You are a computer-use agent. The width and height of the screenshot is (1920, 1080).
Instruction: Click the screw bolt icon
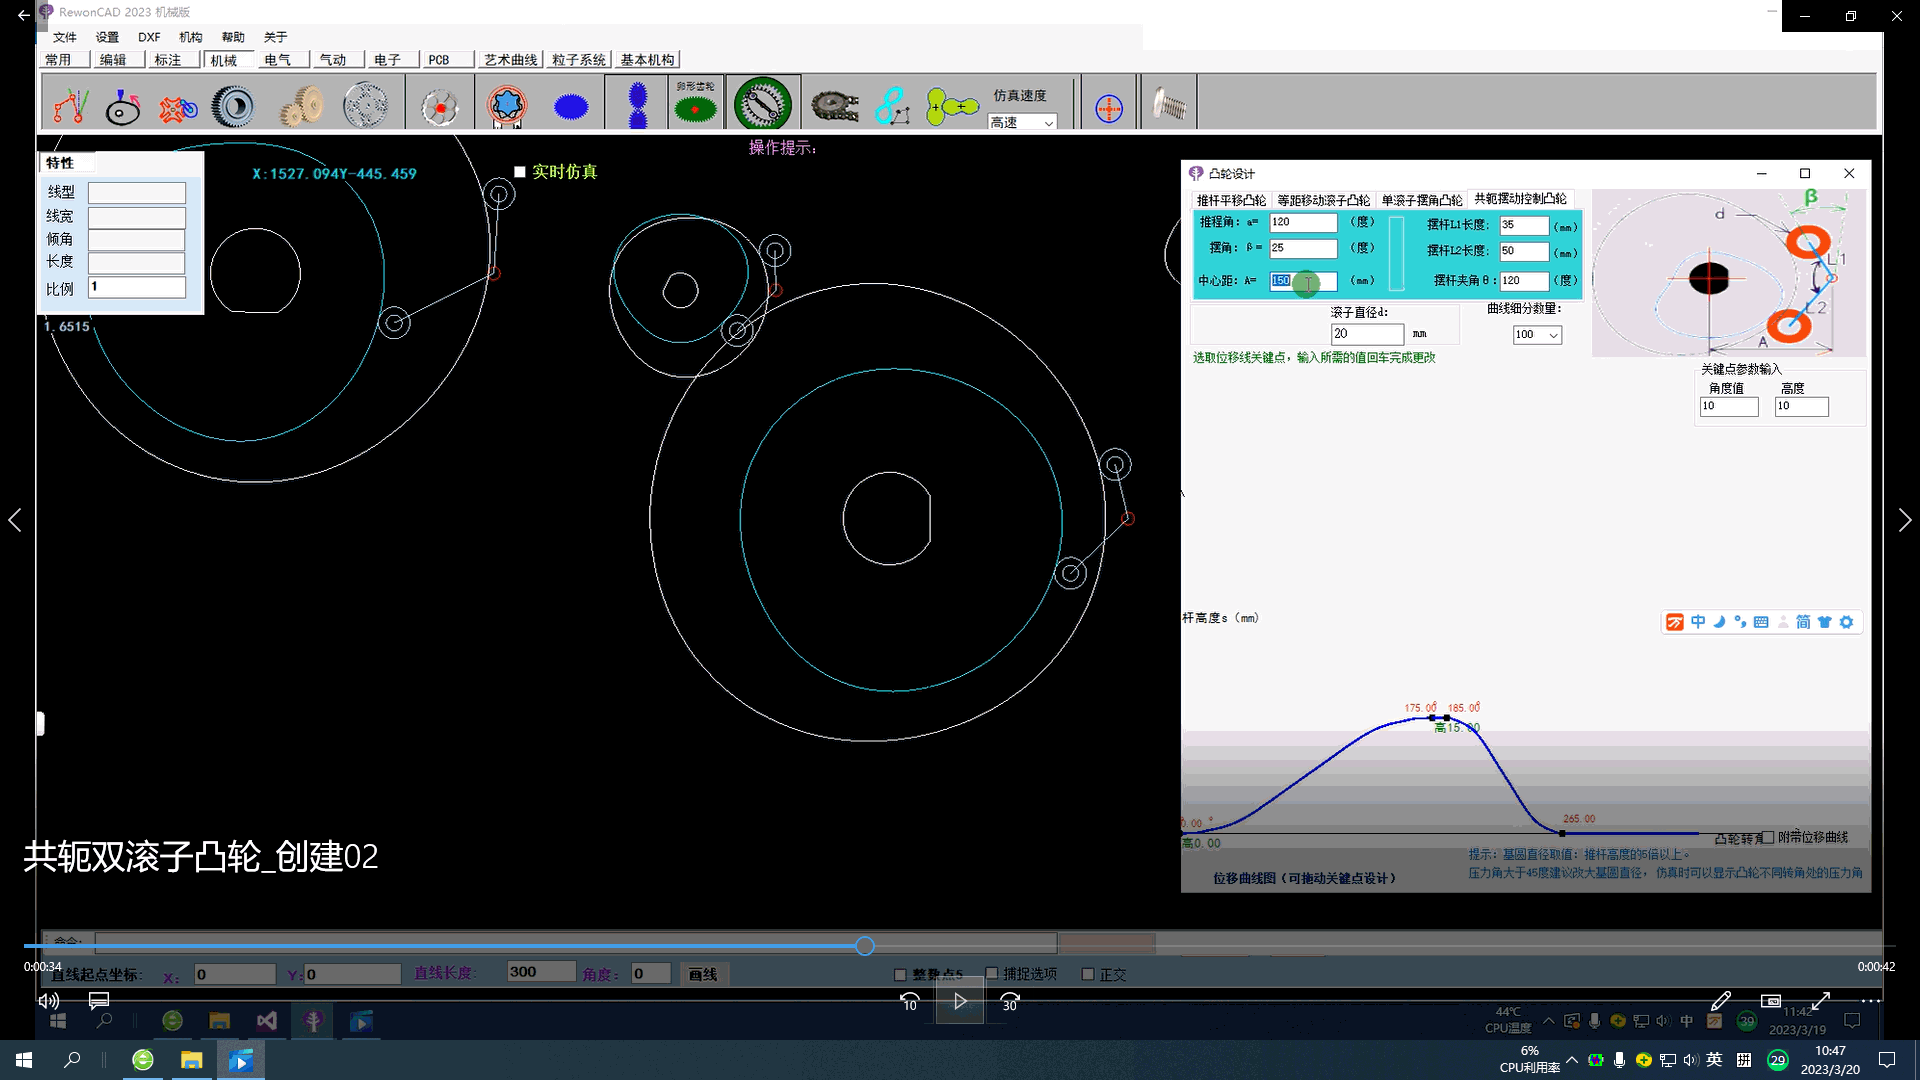coord(1168,104)
